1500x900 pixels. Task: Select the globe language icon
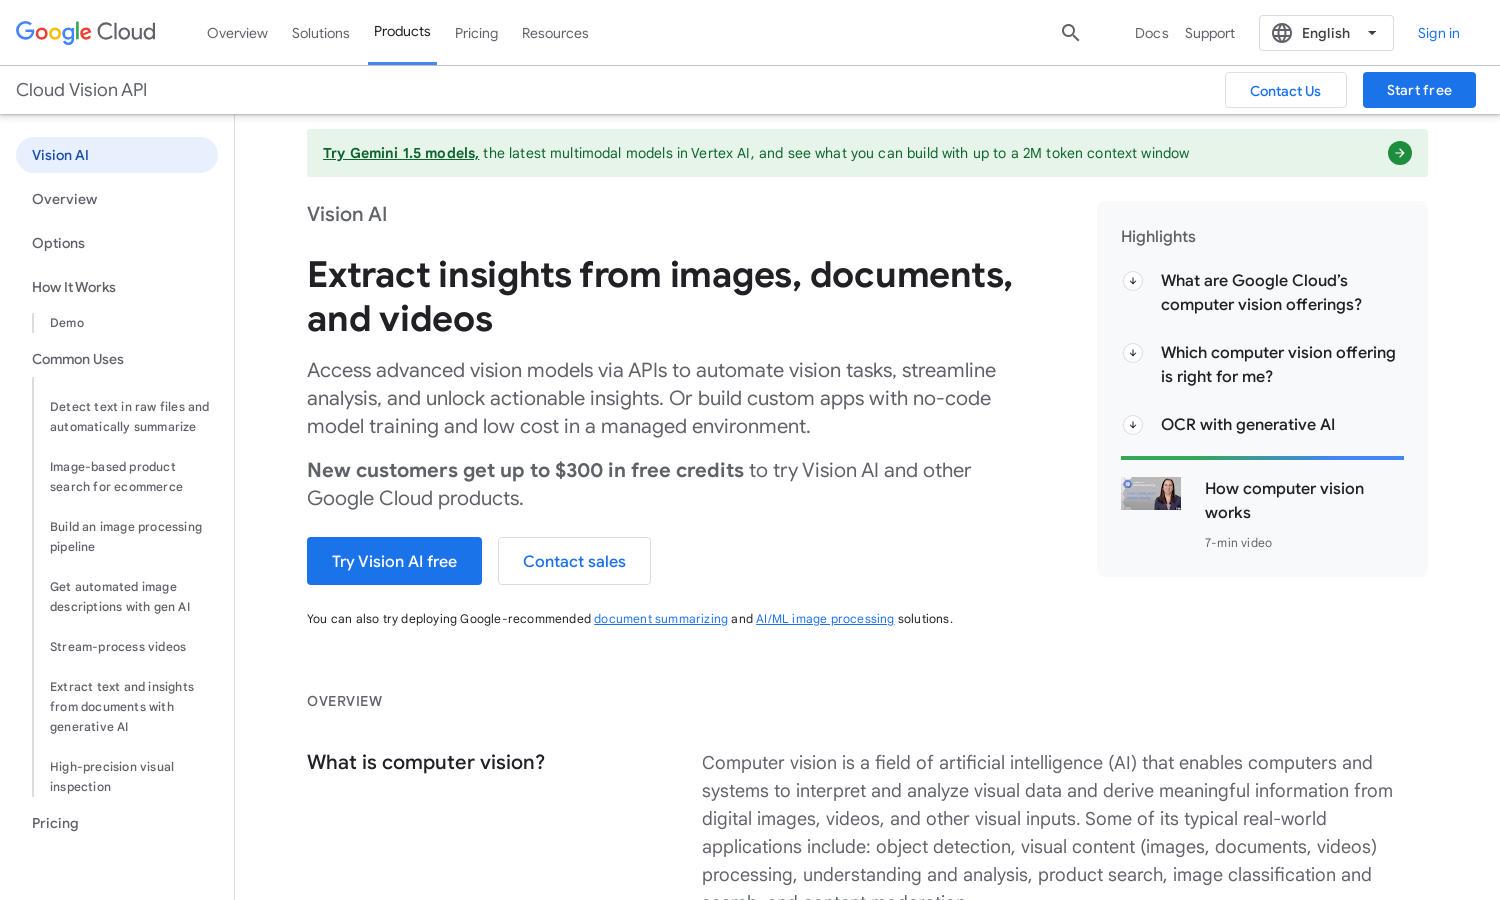pyautogui.click(x=1282, y=33)
